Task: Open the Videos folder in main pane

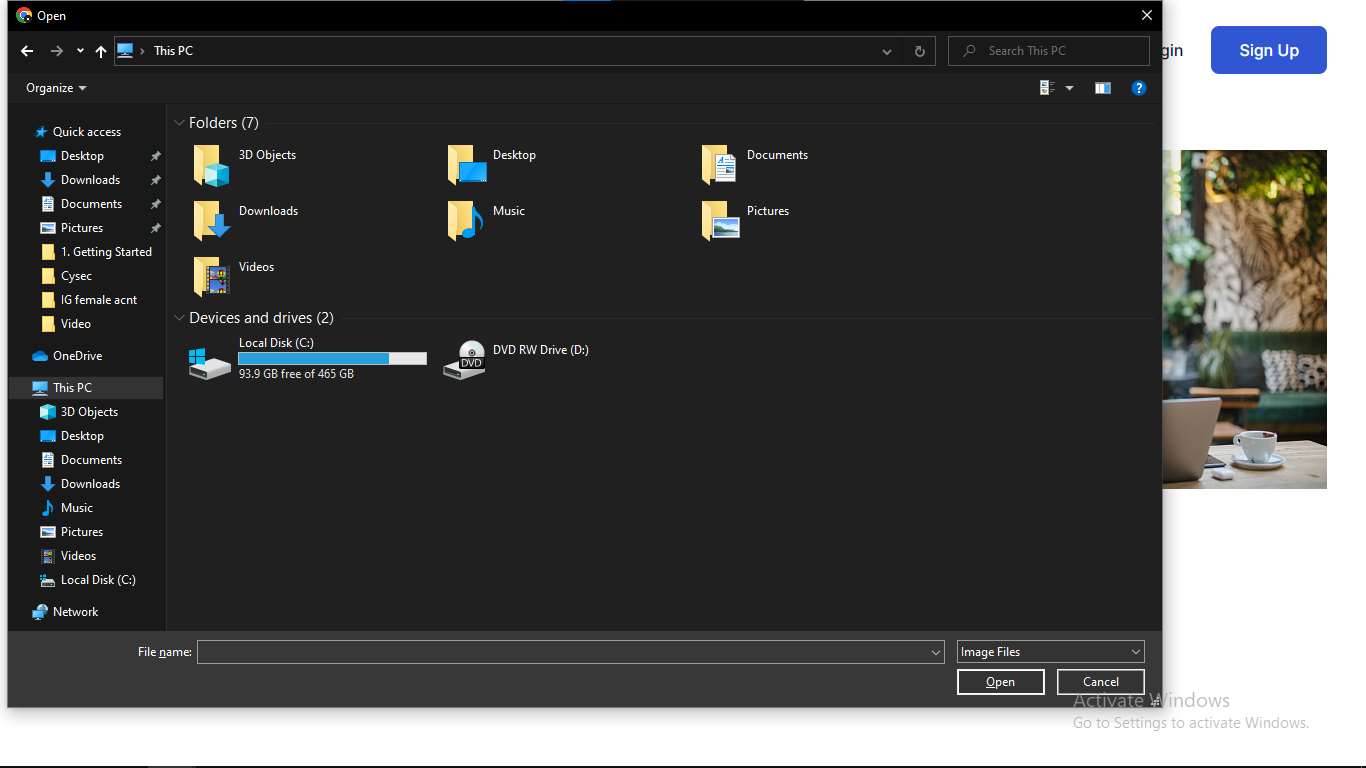Action: tap(234, 277)
